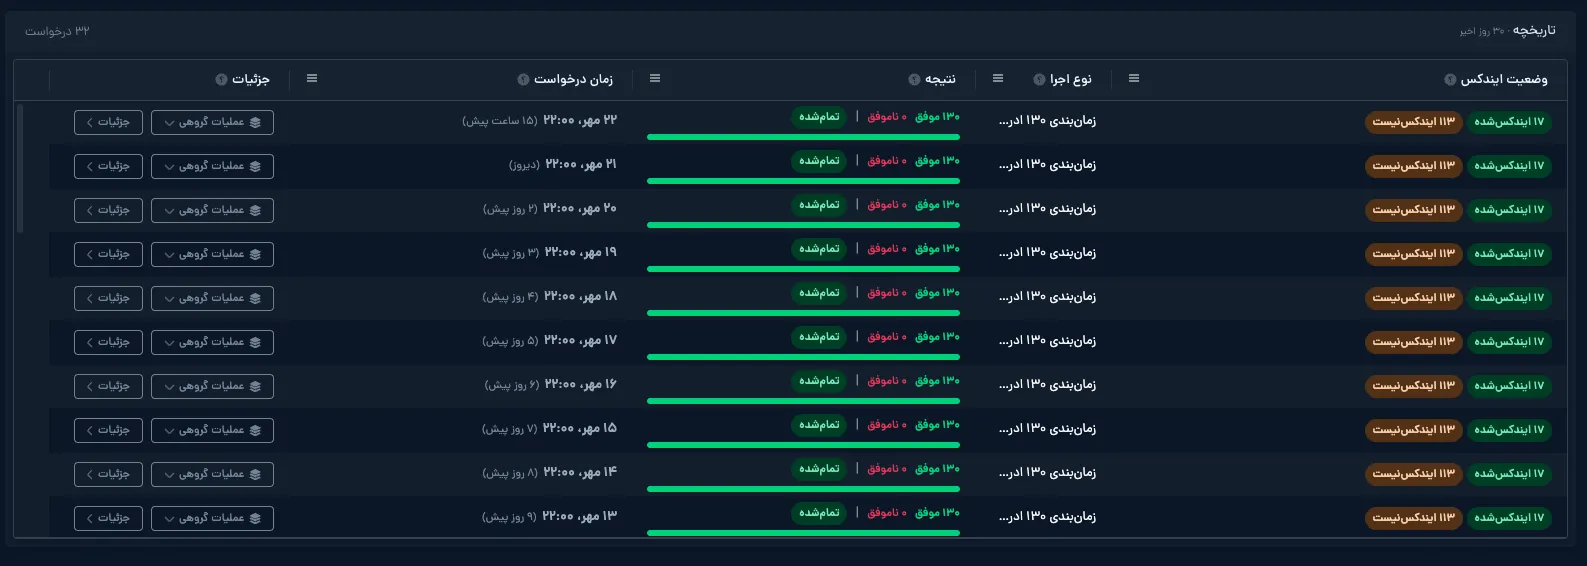The width and height of the screenshot is (1587, 566).
Task: Click تمام‌شده status badge in ۱۴ مهر row
Action: pyautogui.click(x=819, y=469)
